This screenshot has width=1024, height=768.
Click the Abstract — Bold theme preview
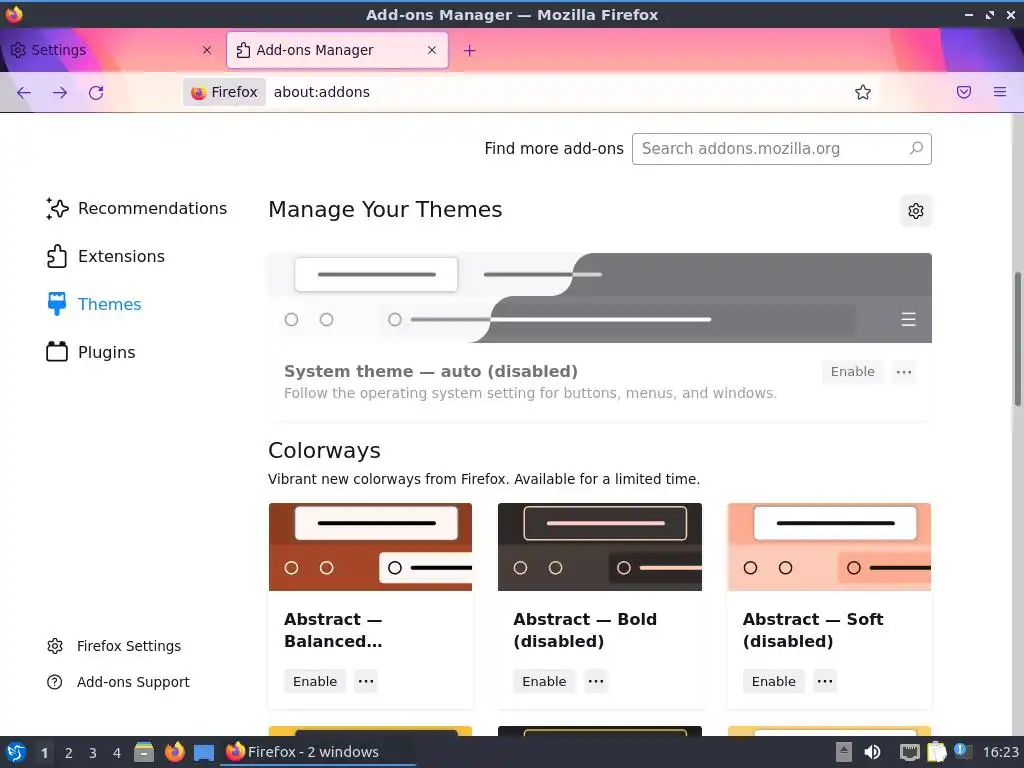coord(600,547)
